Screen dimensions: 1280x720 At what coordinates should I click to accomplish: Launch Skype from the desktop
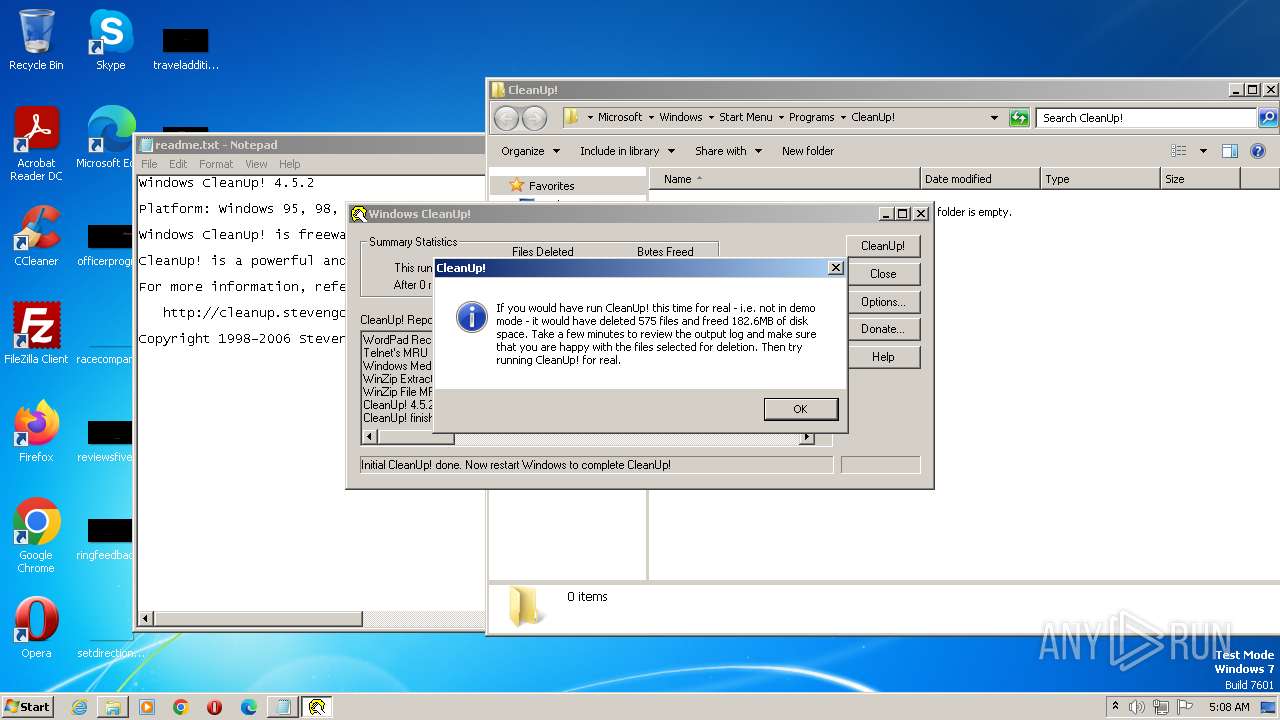tap(110, 40)
